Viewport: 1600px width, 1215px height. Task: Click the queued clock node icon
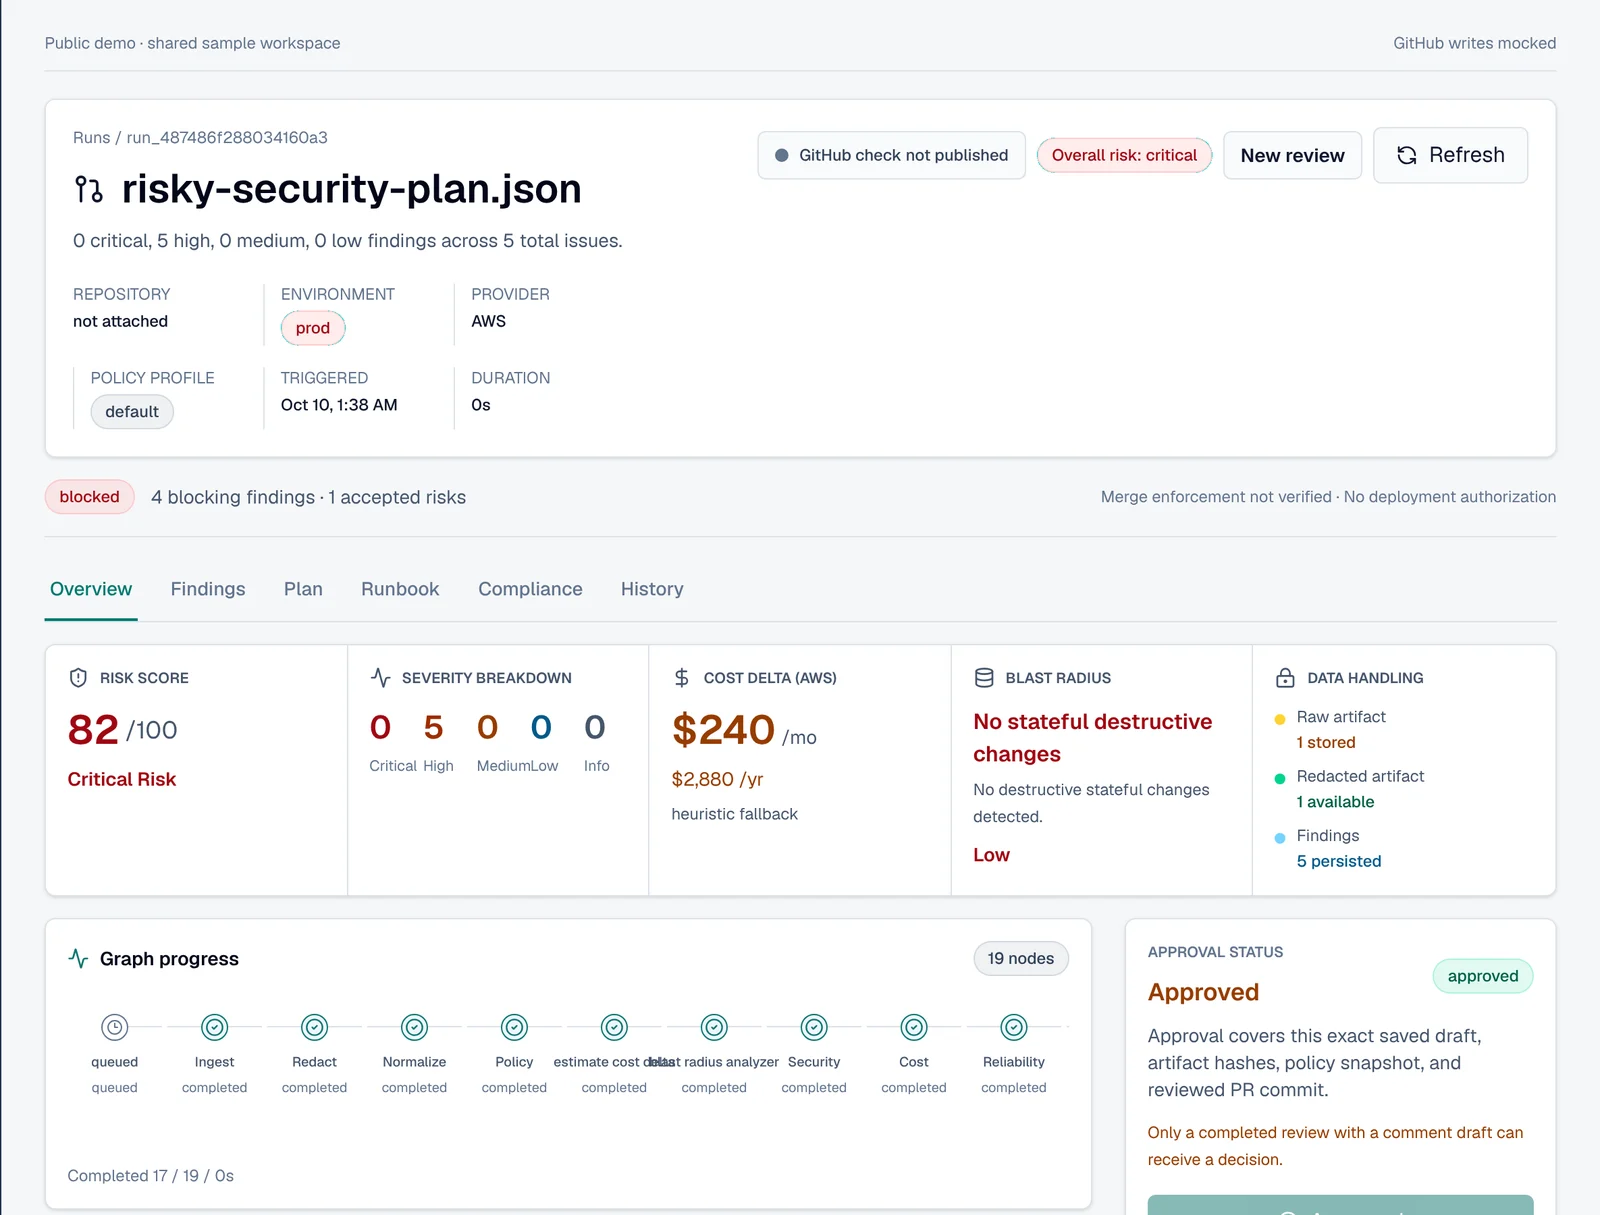115,1027
